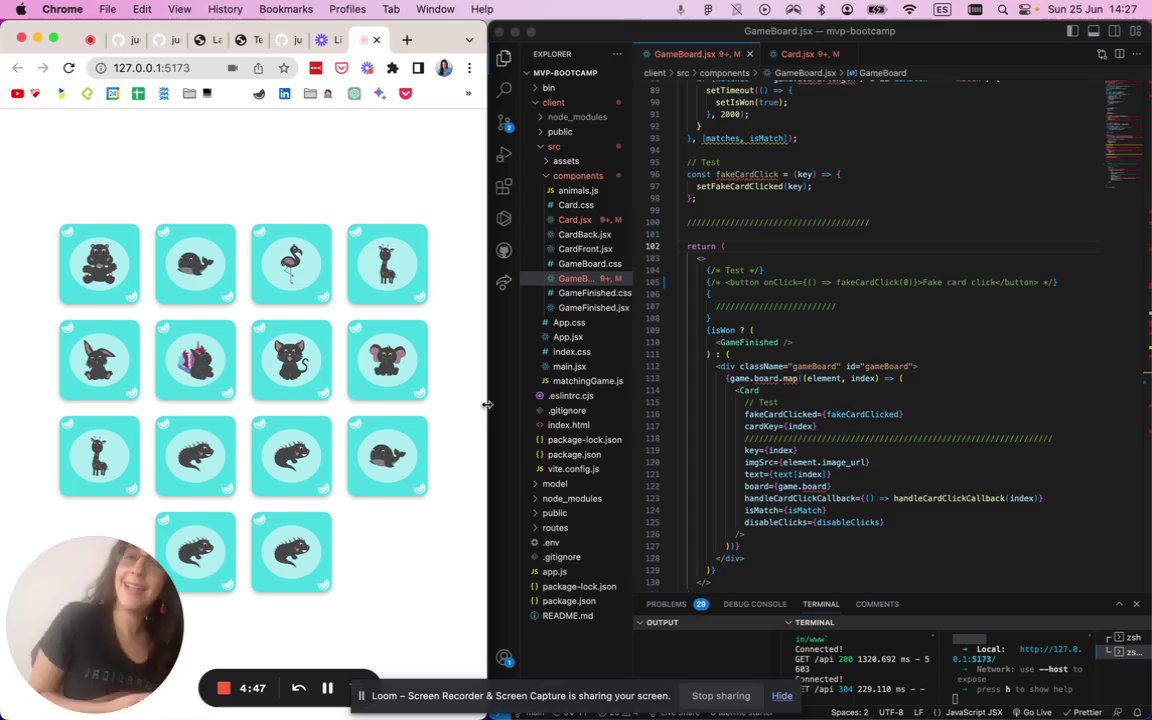This screenshot has width=1152, height=720.
Task: Toggle VS Code panel layout icon
Action: pos(1093,31)
